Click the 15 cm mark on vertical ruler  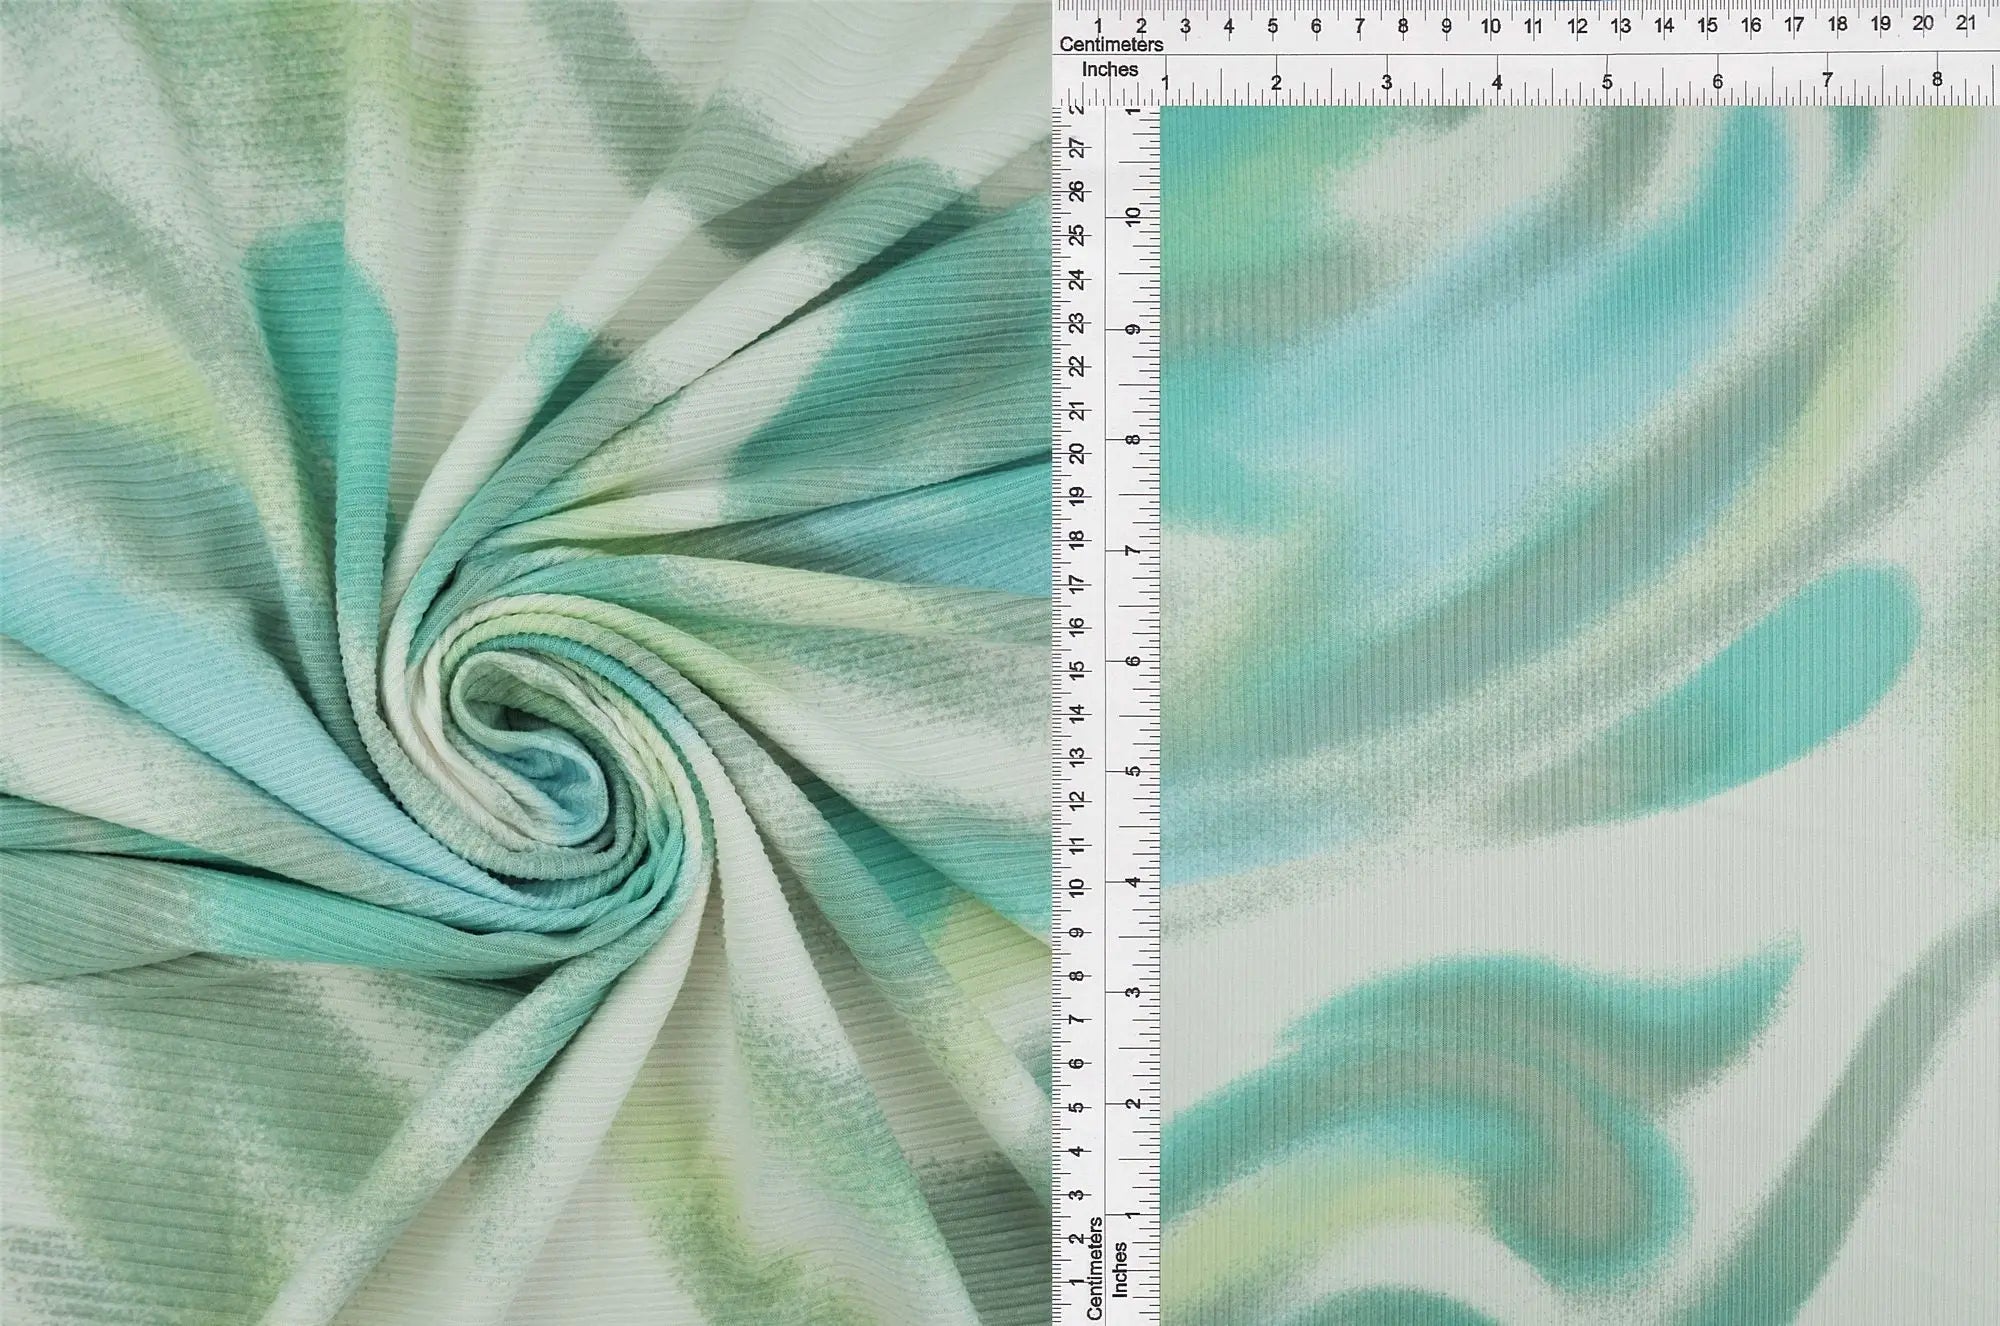[1077, 670]
